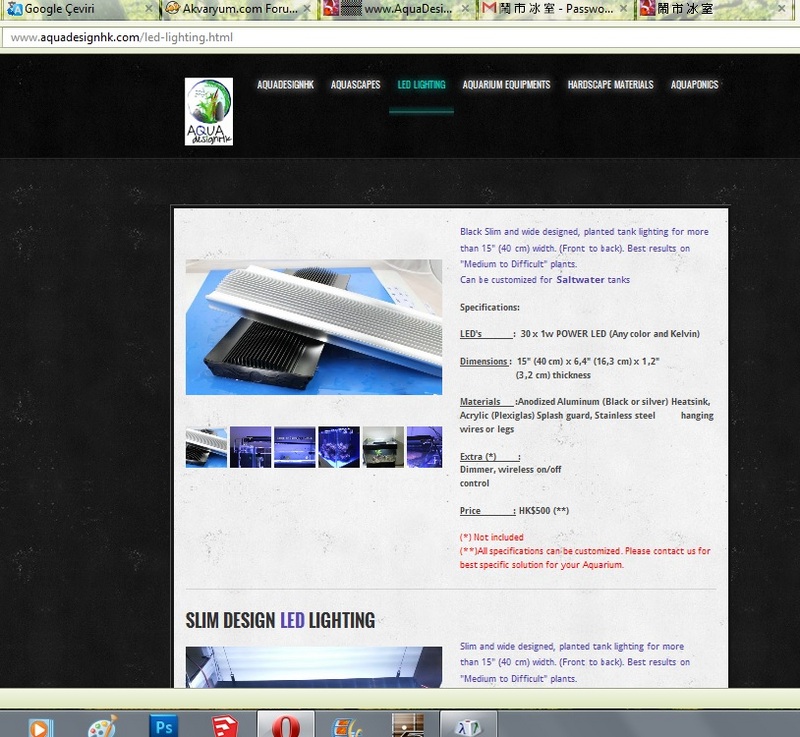
Task: Click the lambda cube icon in the taskbar
Action: [x=469, y=726]
